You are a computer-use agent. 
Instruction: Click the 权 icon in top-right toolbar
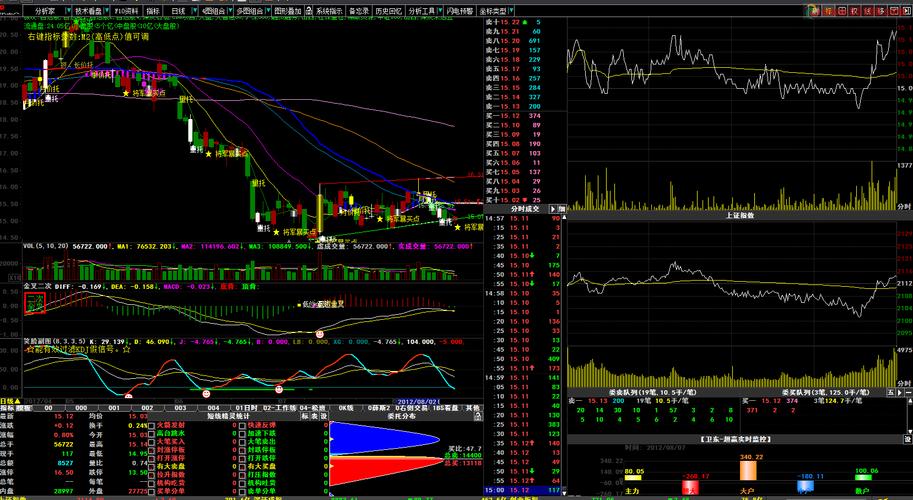tap(855, 11)
